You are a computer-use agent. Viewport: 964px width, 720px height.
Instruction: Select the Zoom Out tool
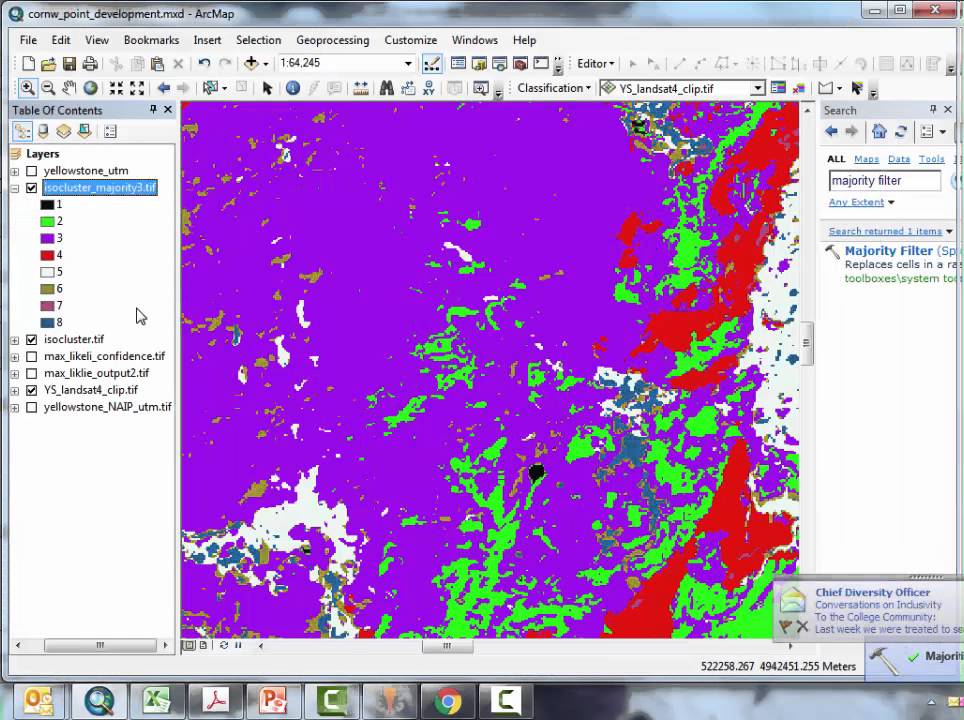click(49, 88)
